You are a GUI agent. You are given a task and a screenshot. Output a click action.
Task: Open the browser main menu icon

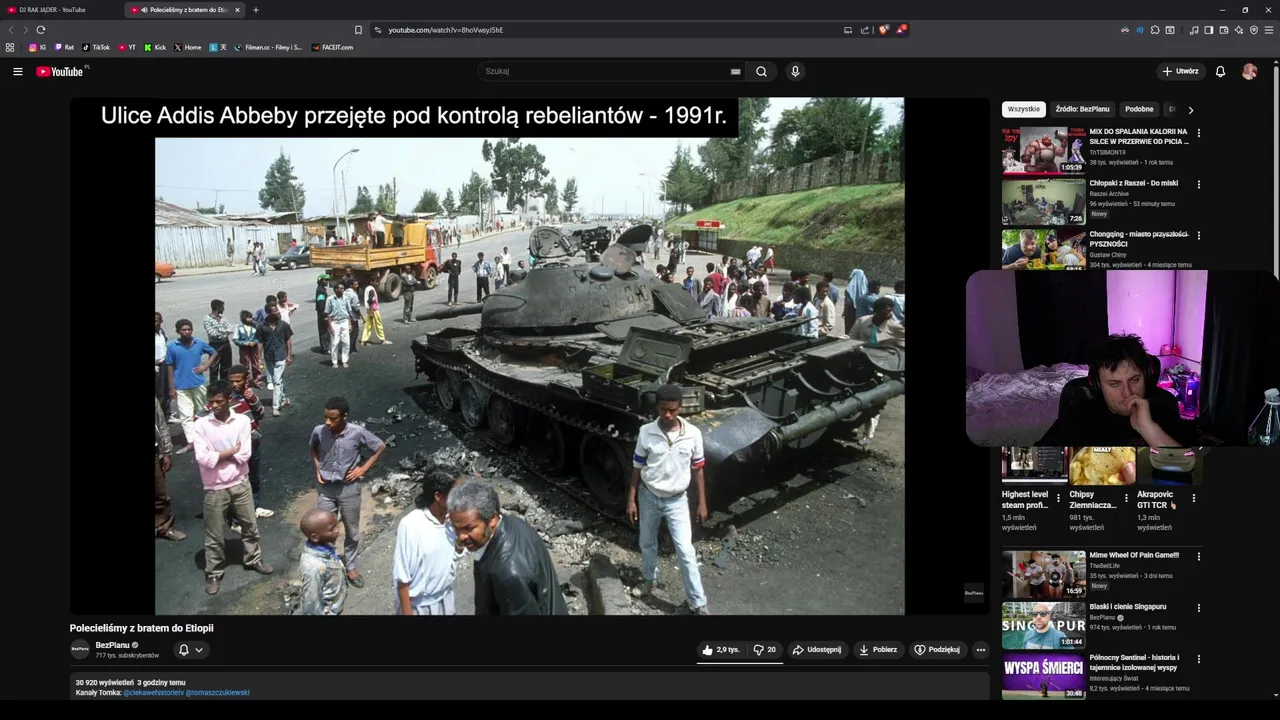[x=1270, y=30]
